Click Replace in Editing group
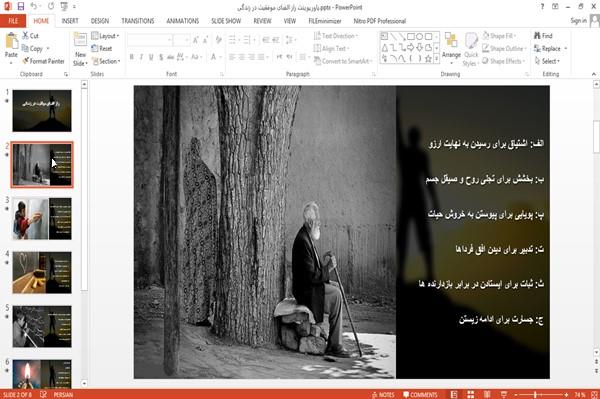Image resolution: width=600 pixels, height=399 pixels. (x=547, y=49)
